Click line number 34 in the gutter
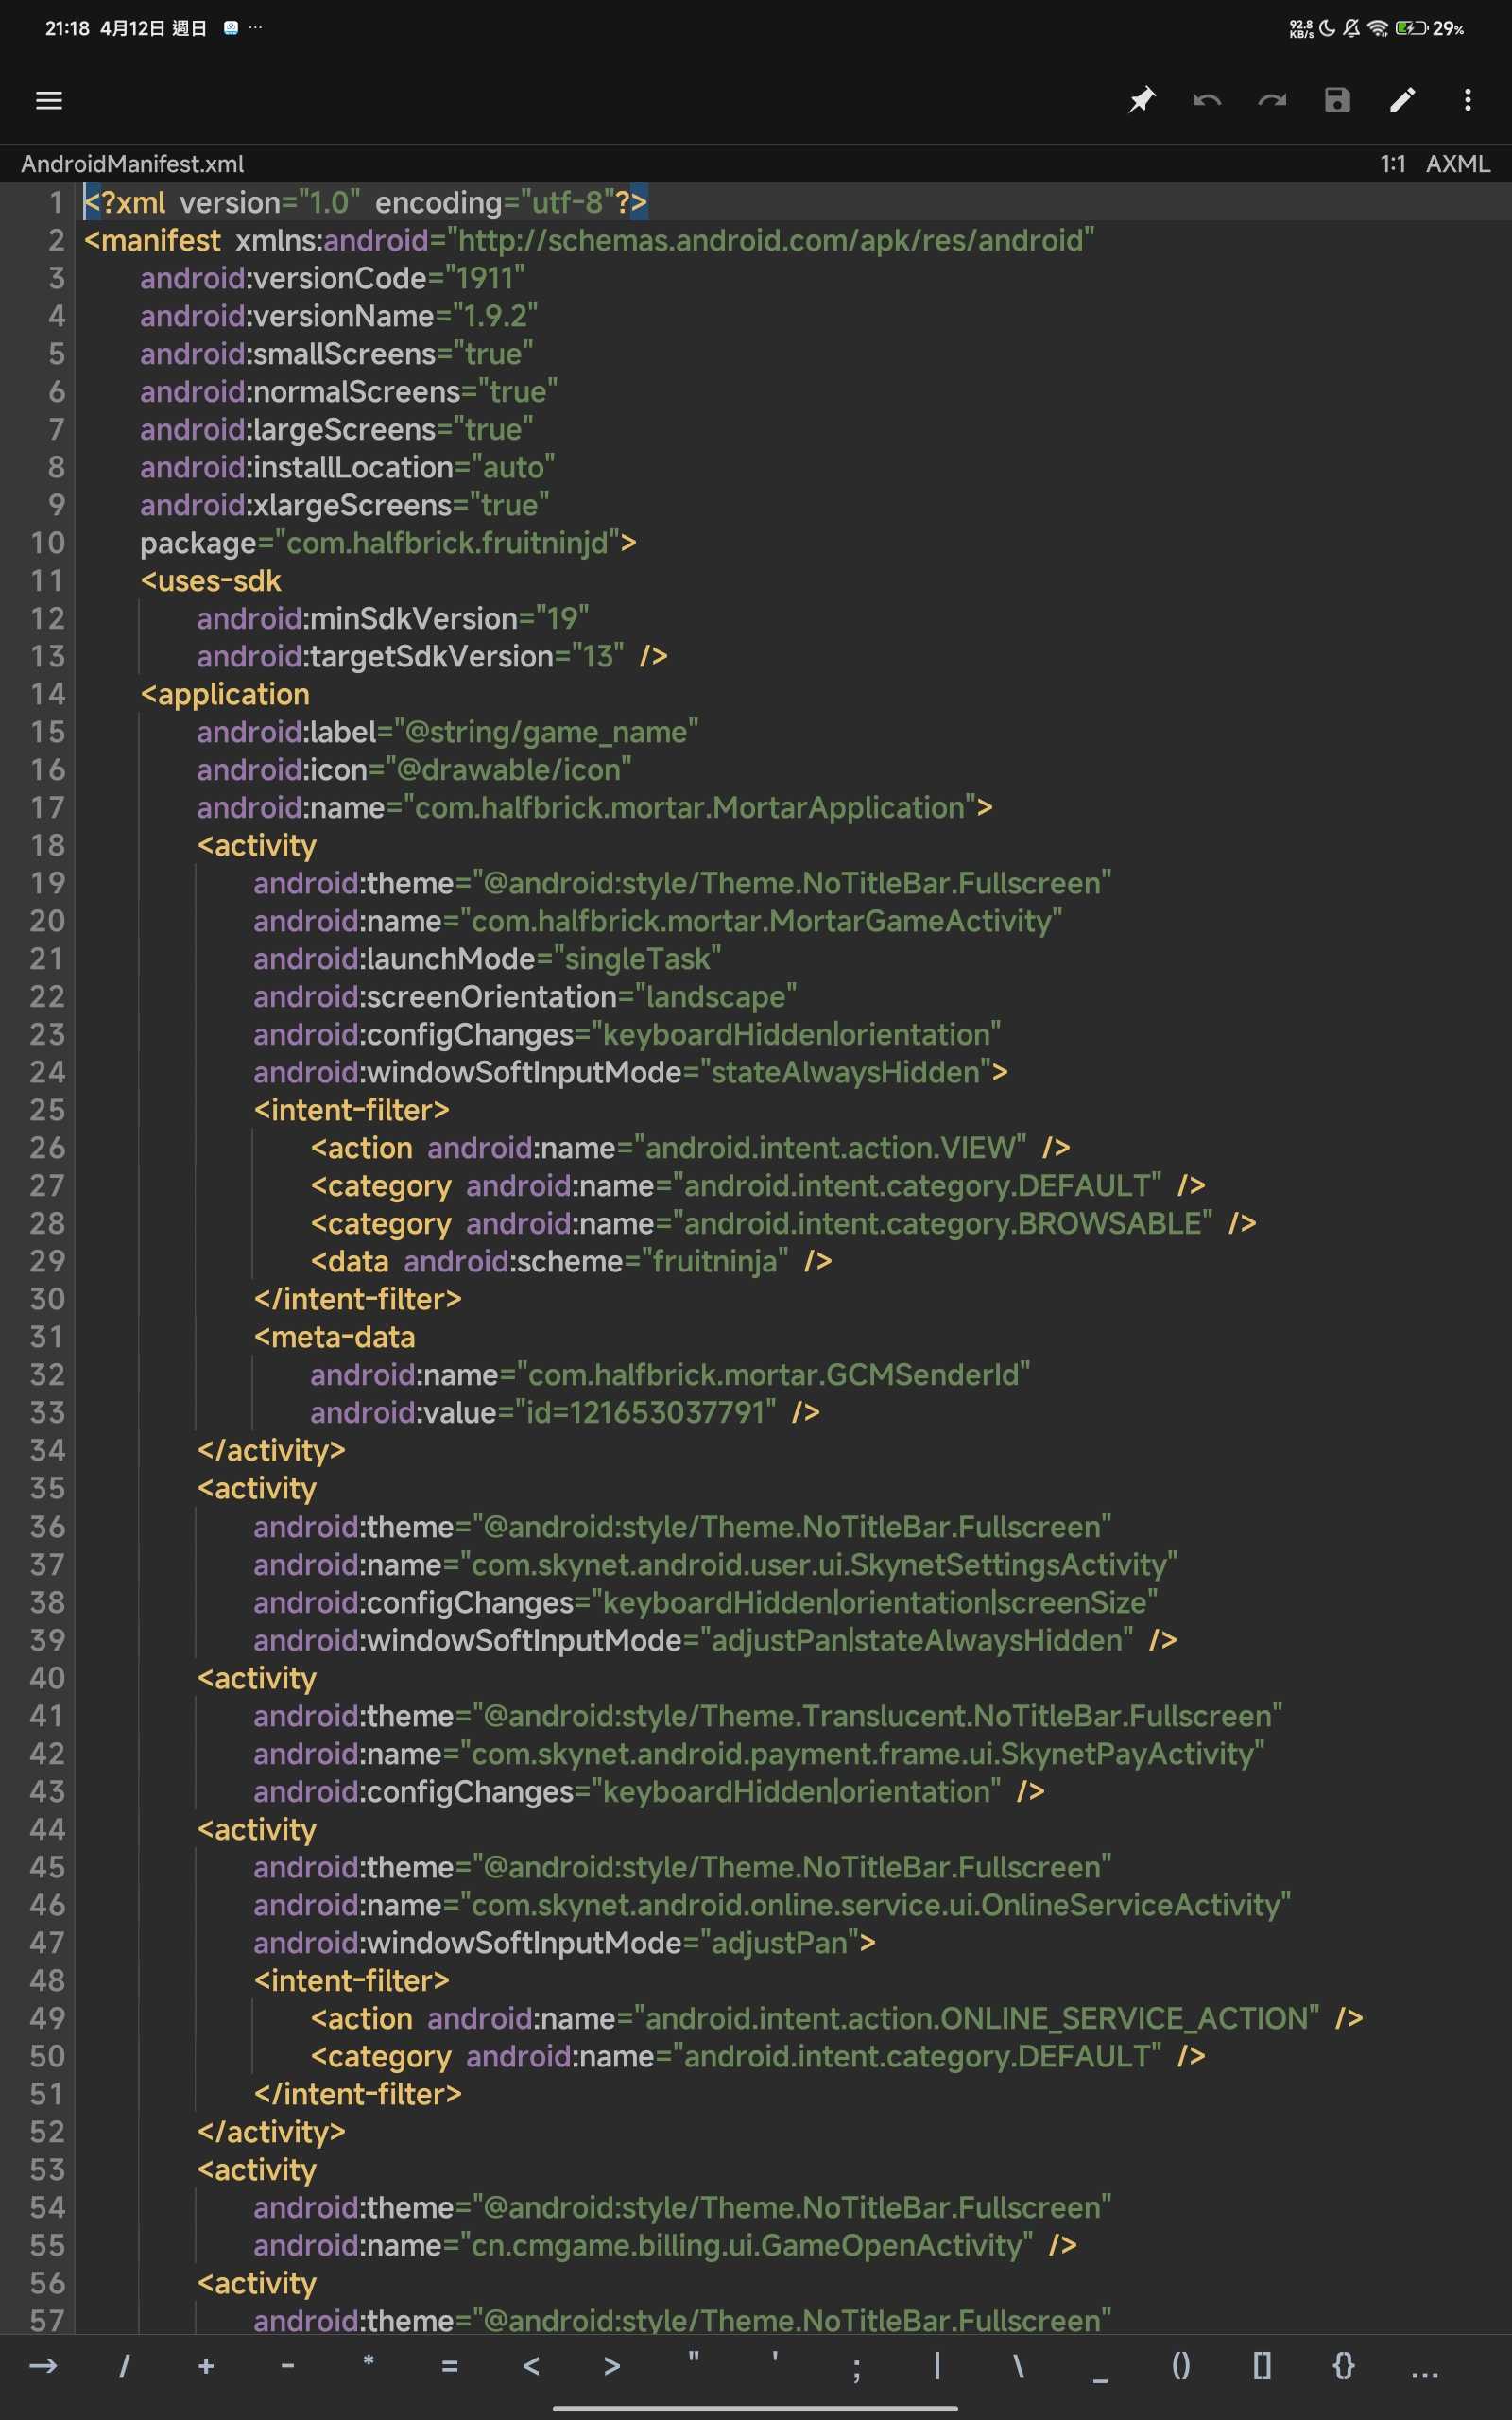This screenshot has height=2420, width=1512. coord(47,1450)
